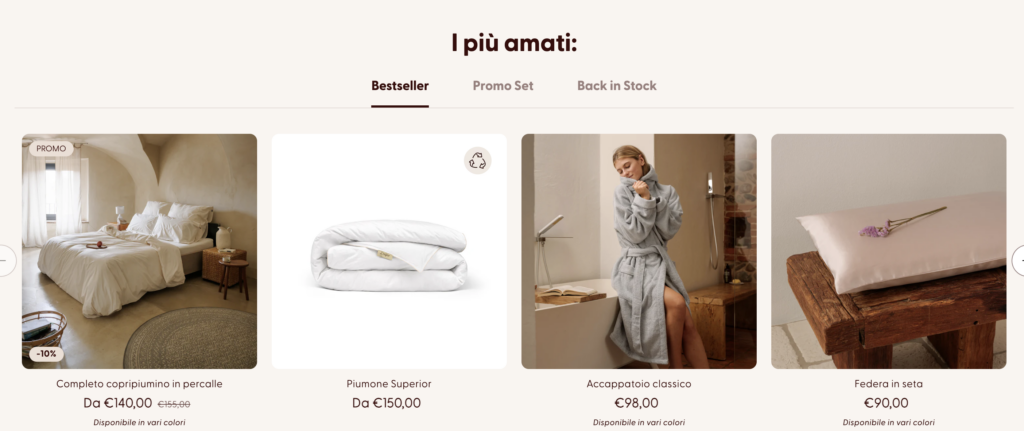Switch to the Promo Set tab
Viewport: 1024px width, 431px height.
tap(503, 86)
